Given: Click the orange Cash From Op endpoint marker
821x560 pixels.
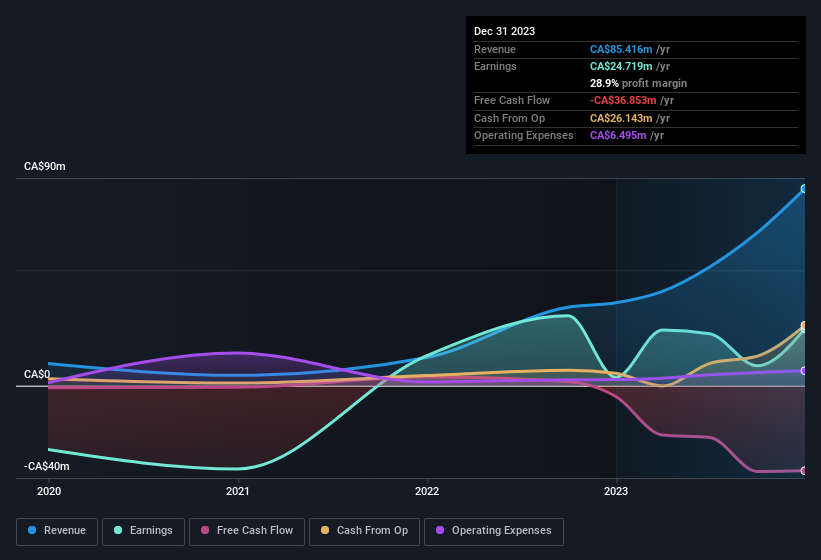Looking at the screenshot, I should point(804,326).
